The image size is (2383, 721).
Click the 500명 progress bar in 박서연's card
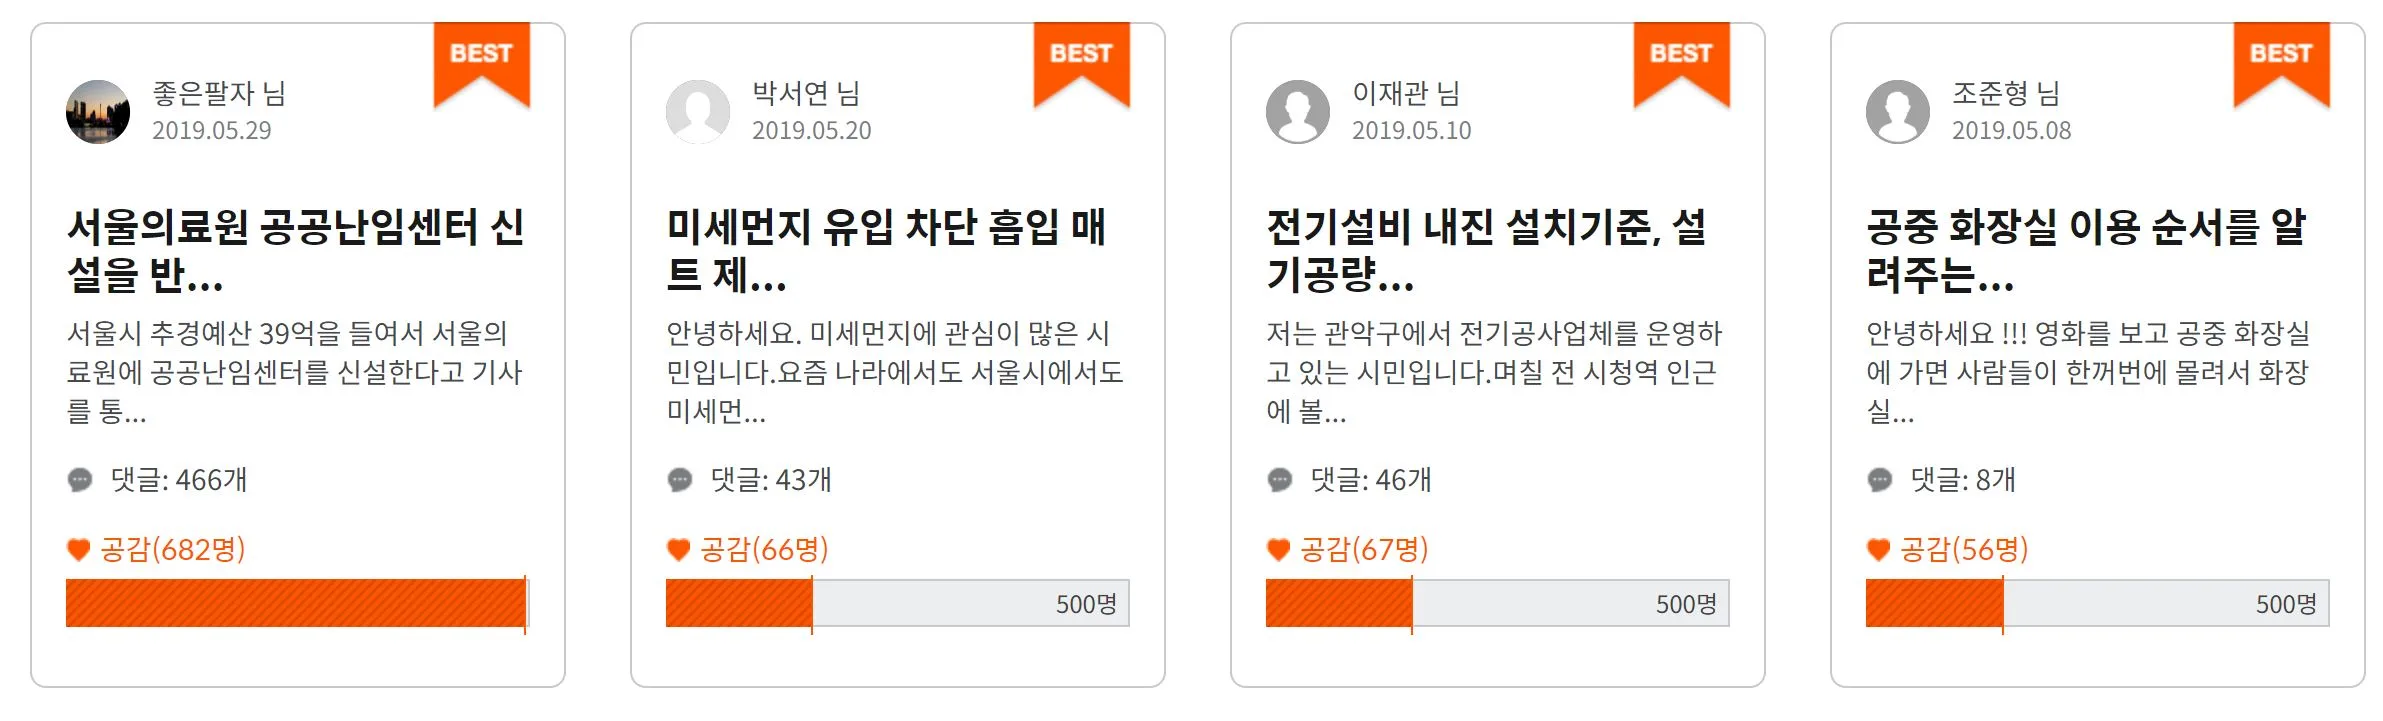tap(897, 603)
